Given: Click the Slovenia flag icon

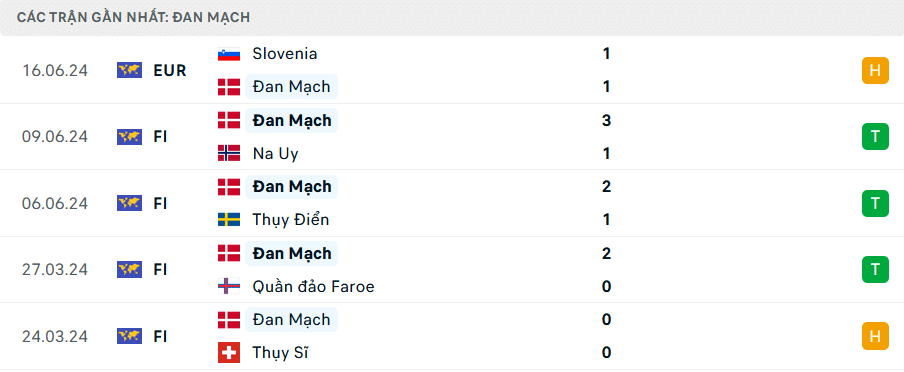Looking at the screenshot, I should point(229,54).
